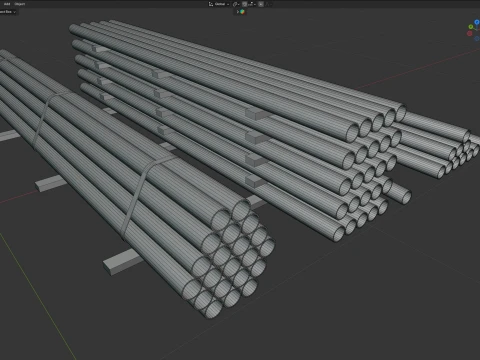Click the green Y axis gizmo ball
This screenshot has width=480, height=360.
tap(471, 27)
